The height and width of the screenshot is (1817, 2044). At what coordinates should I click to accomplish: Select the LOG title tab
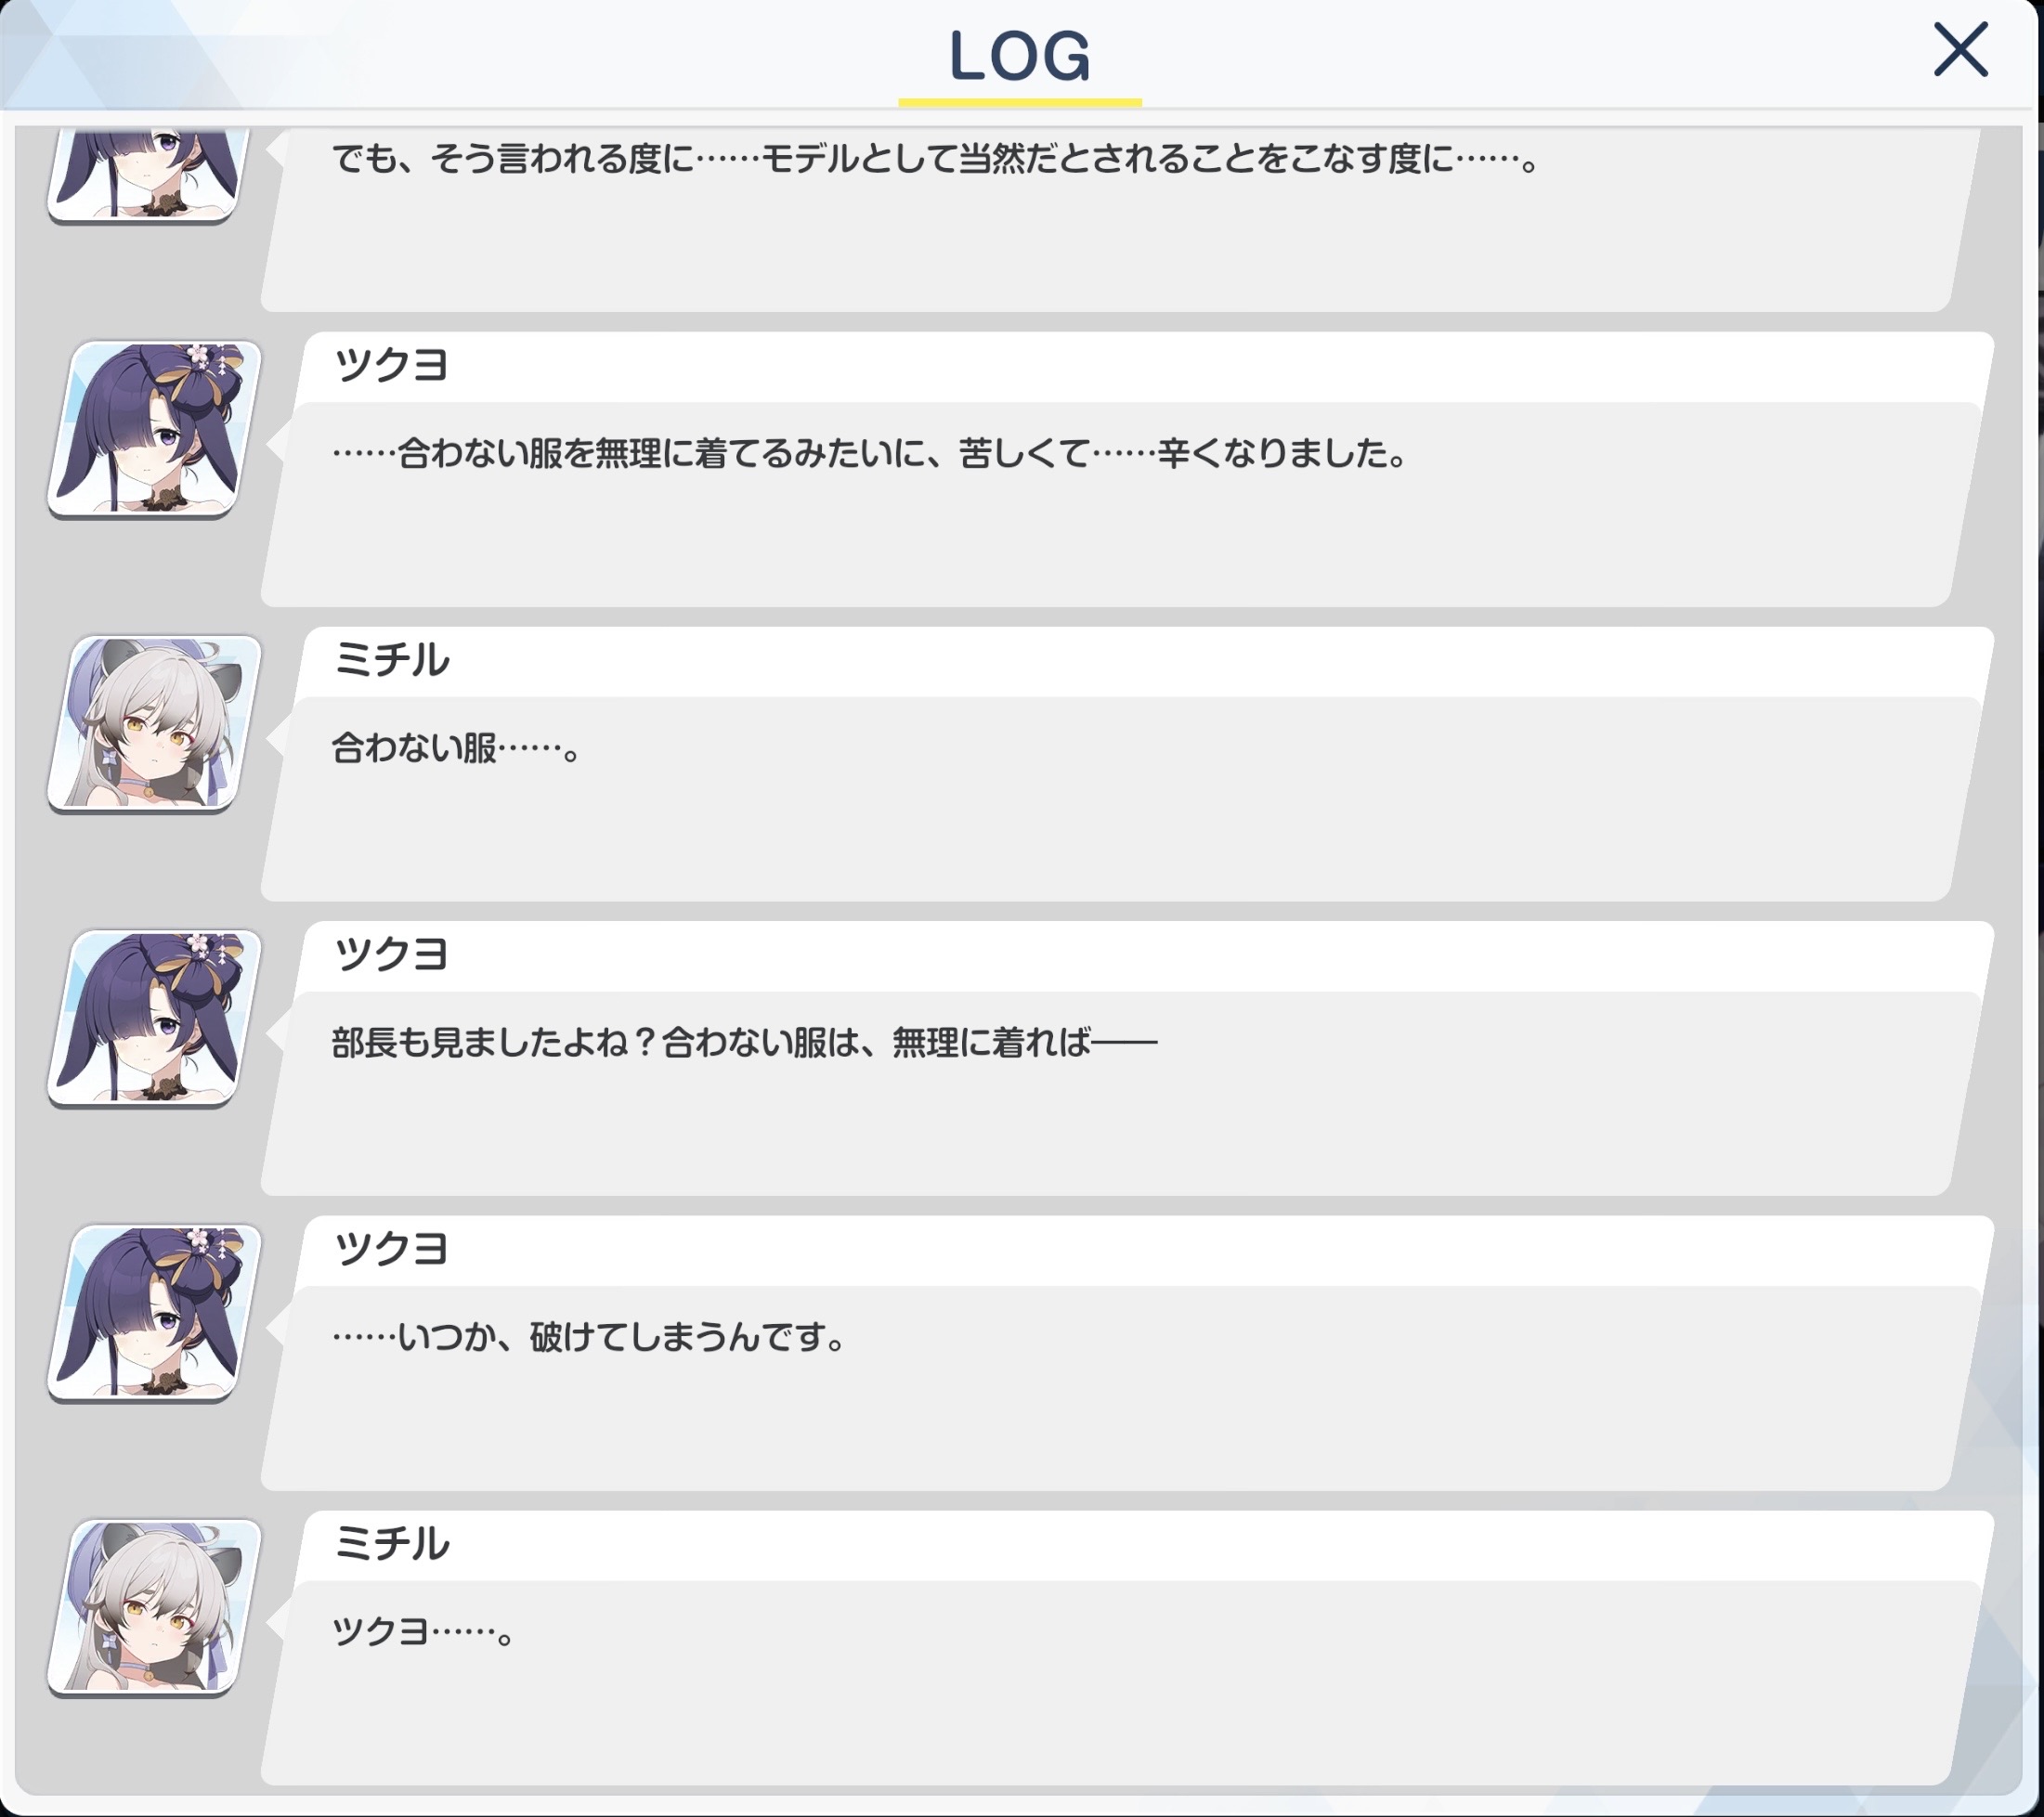pos(1019,56)
